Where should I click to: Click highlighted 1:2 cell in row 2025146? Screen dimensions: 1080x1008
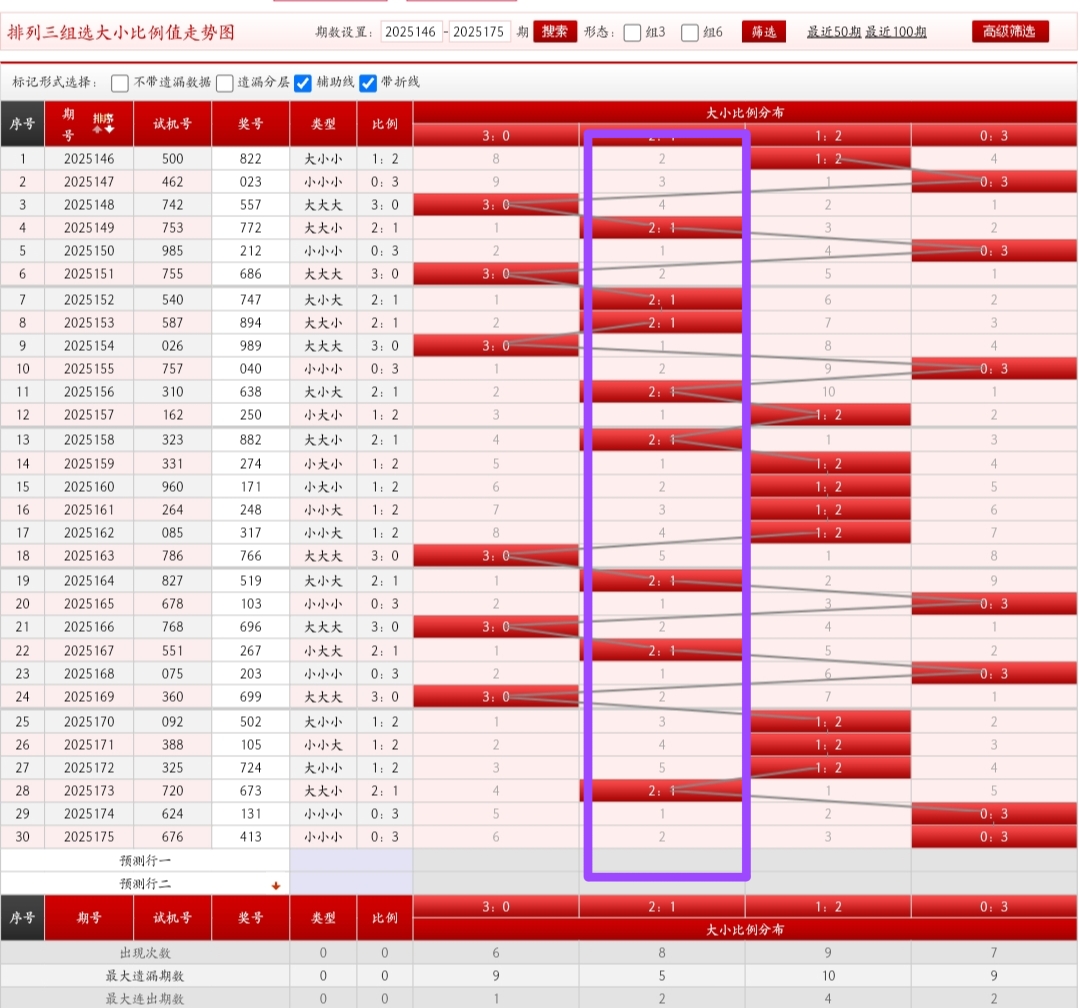[x=828, y=159]
